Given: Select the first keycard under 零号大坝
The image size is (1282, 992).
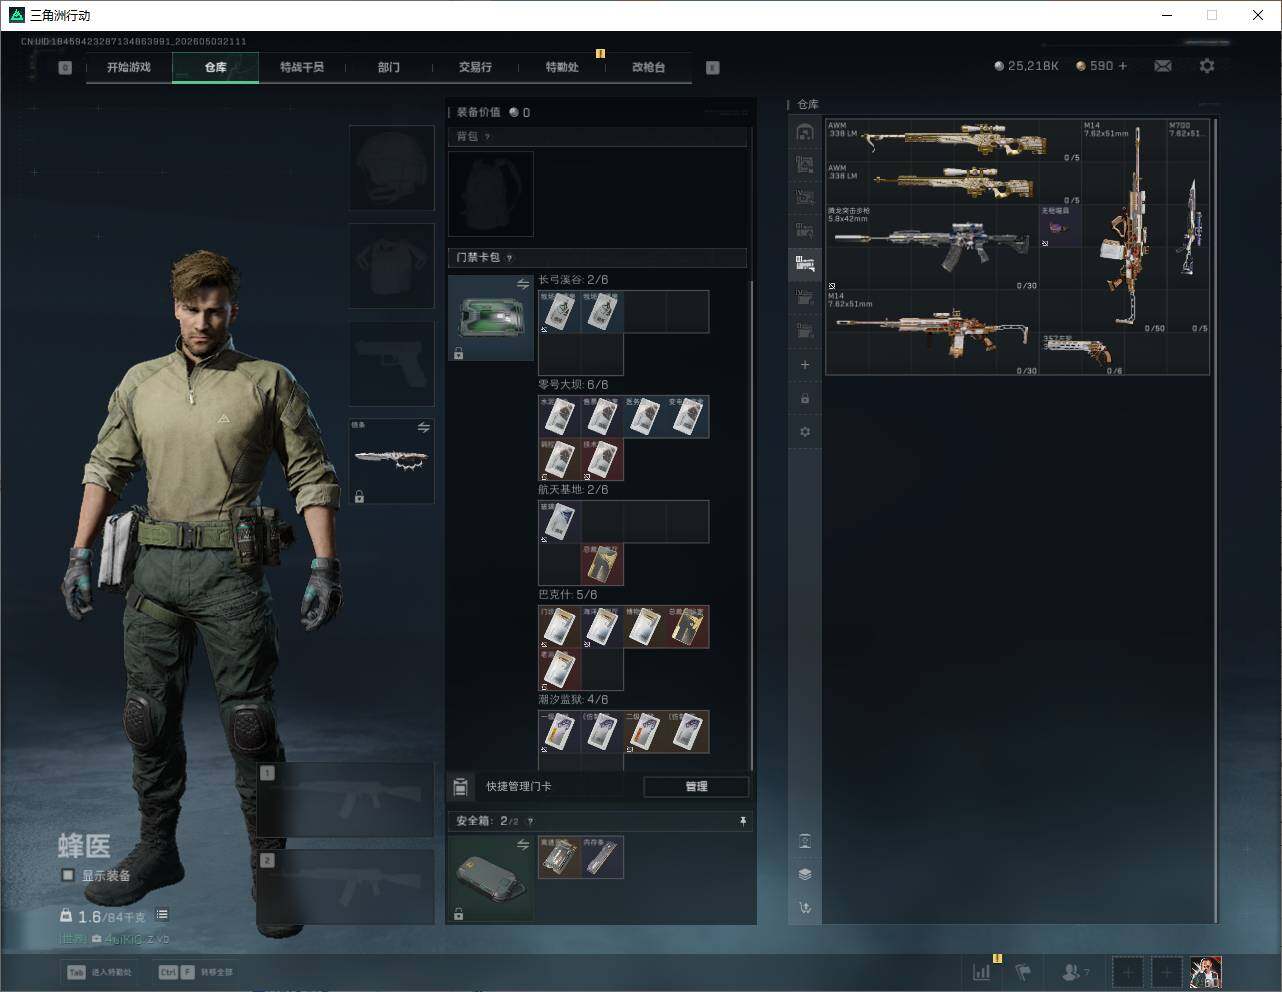Looking at the screenshot, I should pos(560,417).
